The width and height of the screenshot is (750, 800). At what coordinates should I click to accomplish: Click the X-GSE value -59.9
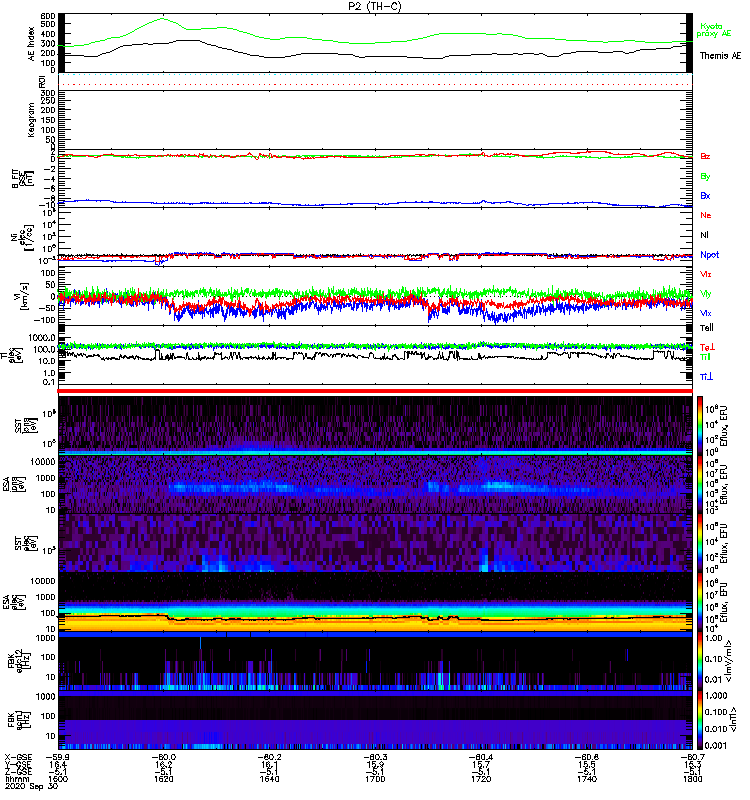[58, 758]
